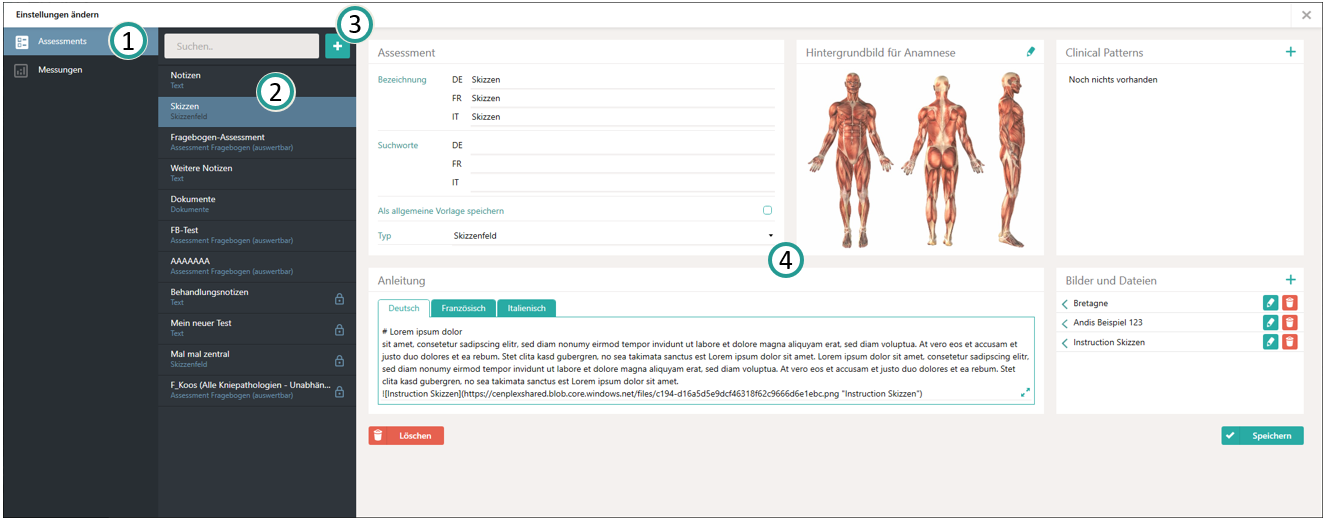Click the chevron next to Bretagne

(1065, 303)
